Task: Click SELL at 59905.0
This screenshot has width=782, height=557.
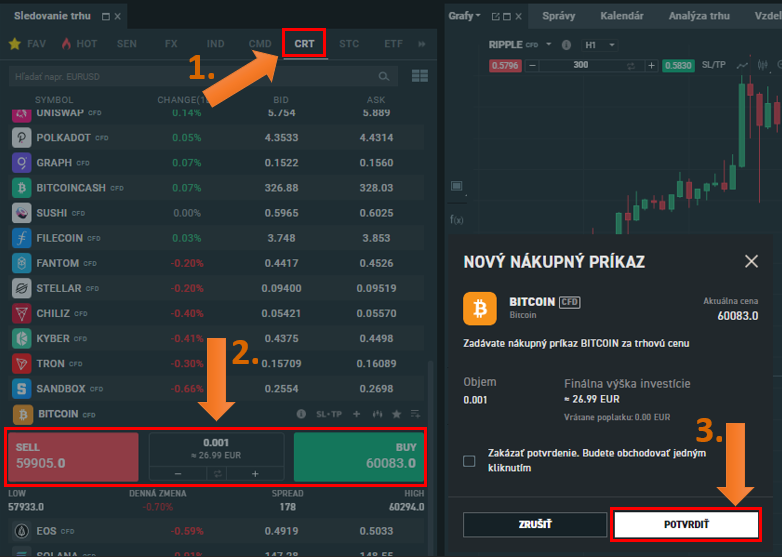Action: coord(73,456)
